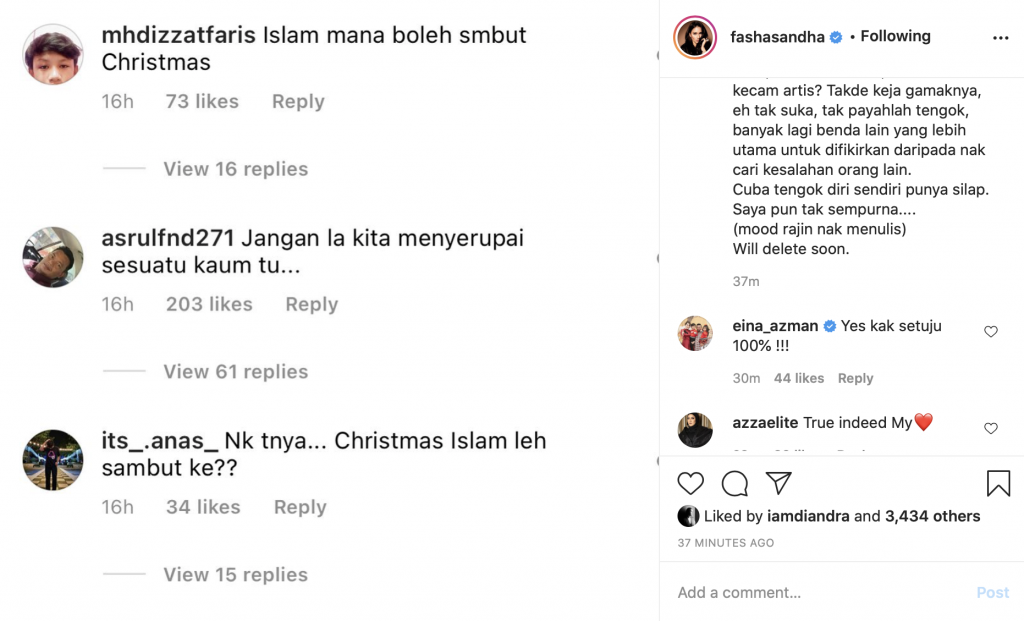Like the post with heart icon

pyautogui.click(x=690, y=483)
